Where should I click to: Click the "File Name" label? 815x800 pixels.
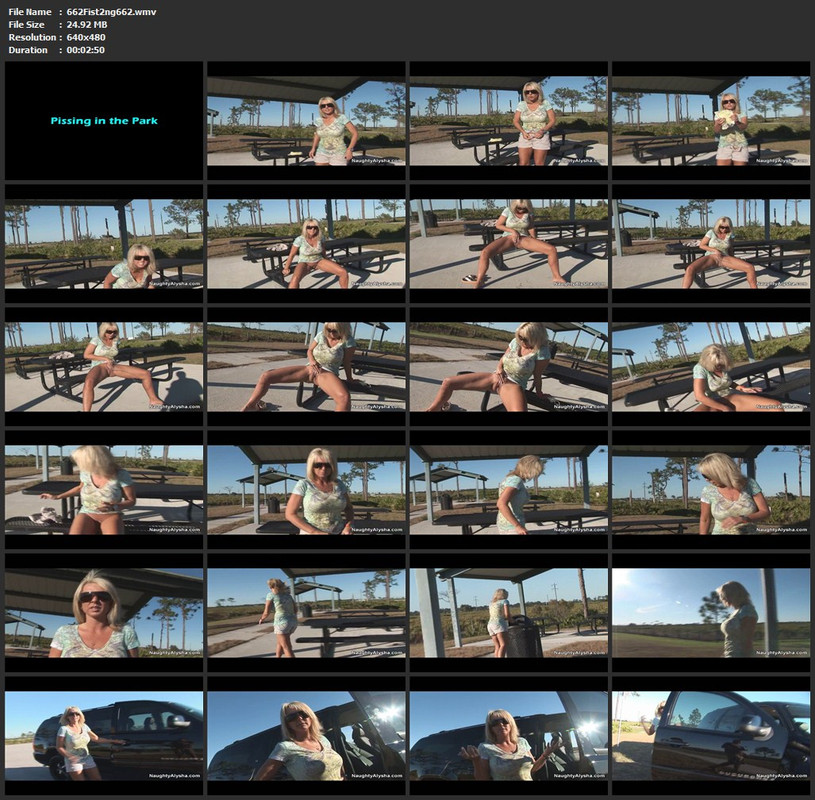pyautogui.click(x=30, y=11)
